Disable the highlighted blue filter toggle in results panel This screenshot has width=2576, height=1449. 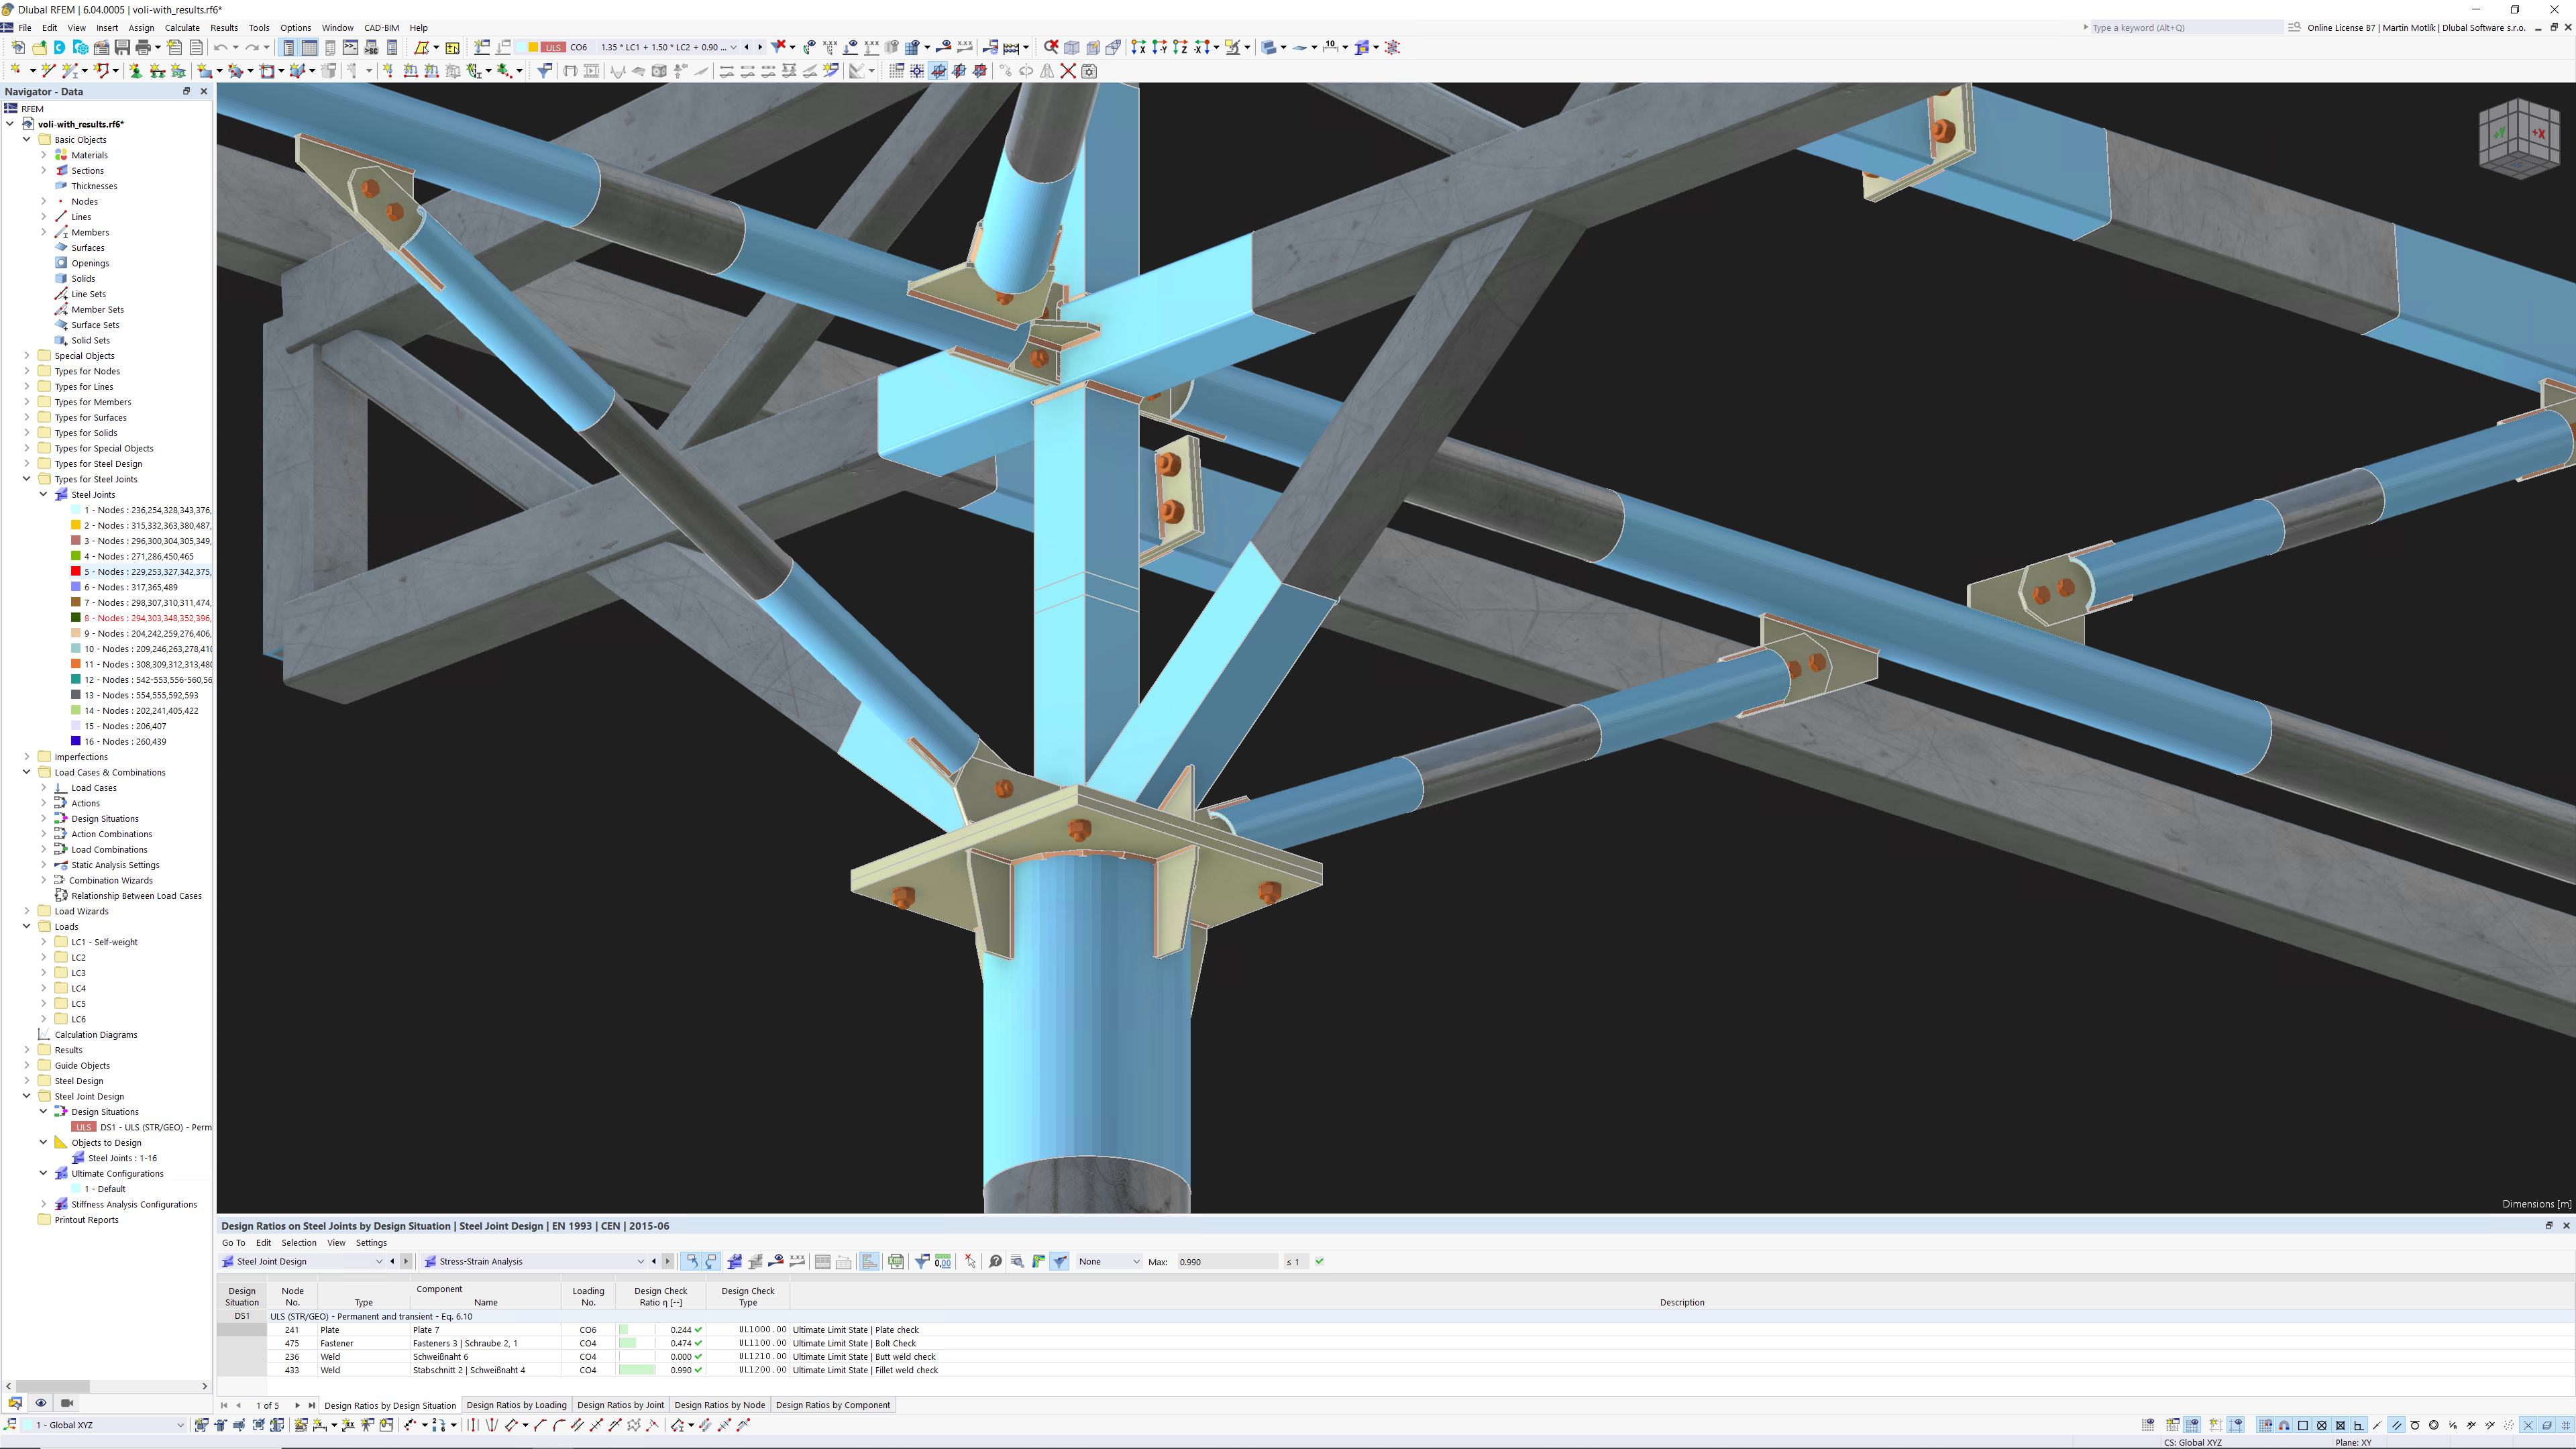(1059, 1262)
